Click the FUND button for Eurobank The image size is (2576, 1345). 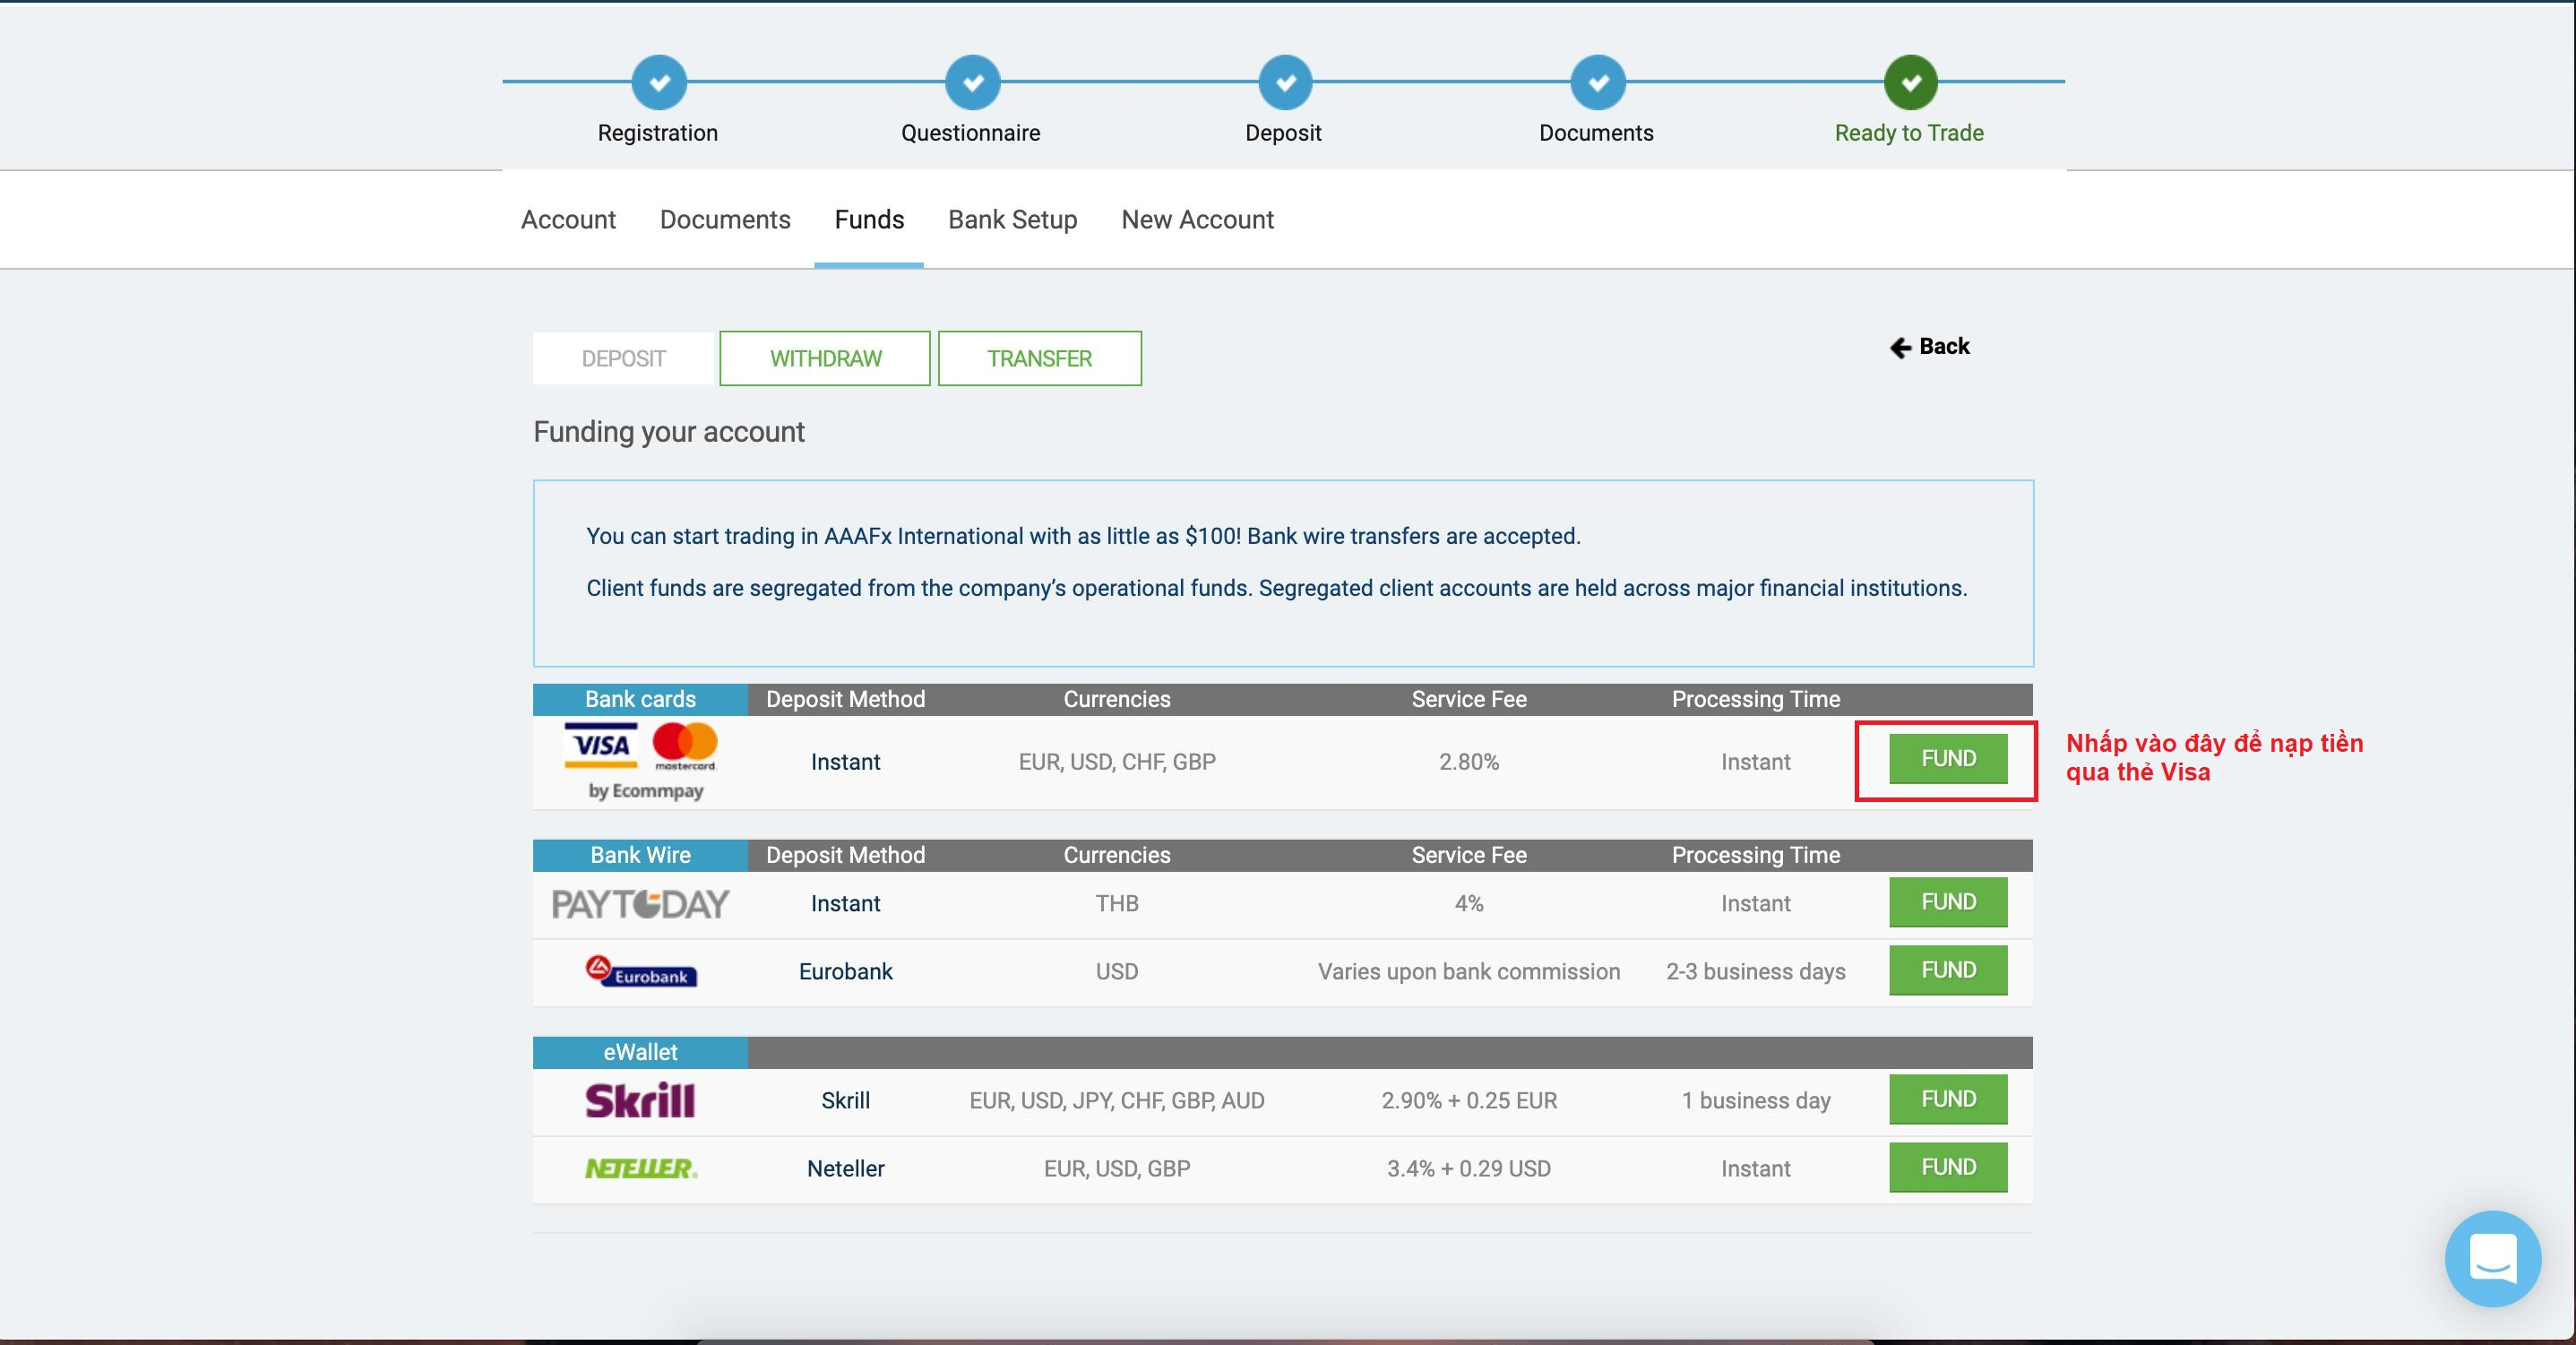tap(1949, 970)
